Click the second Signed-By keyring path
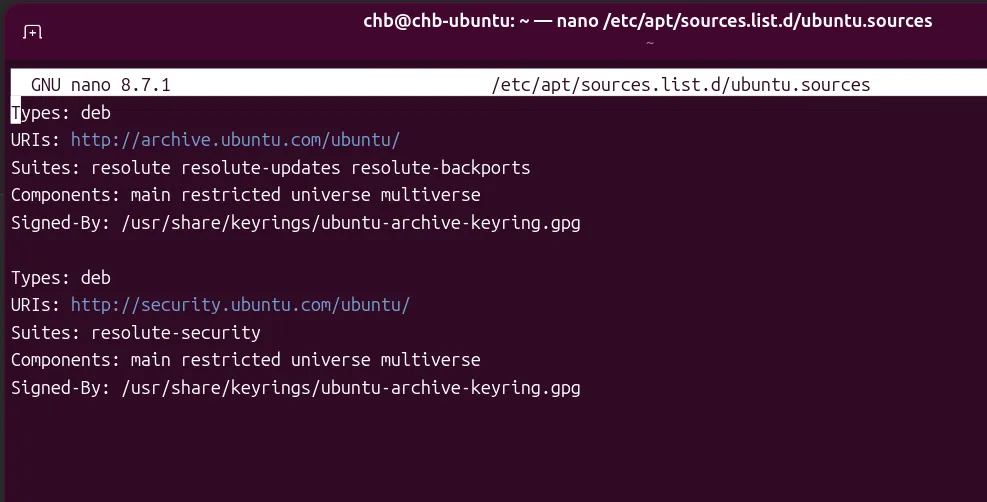The image size is (987, 502). tap(351, 388)
